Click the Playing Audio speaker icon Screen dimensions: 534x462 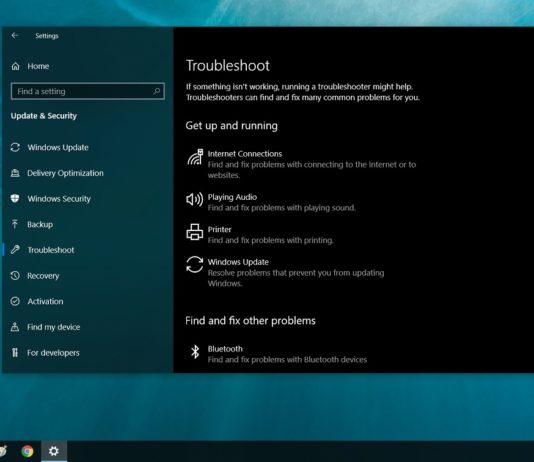click(195, 200)
